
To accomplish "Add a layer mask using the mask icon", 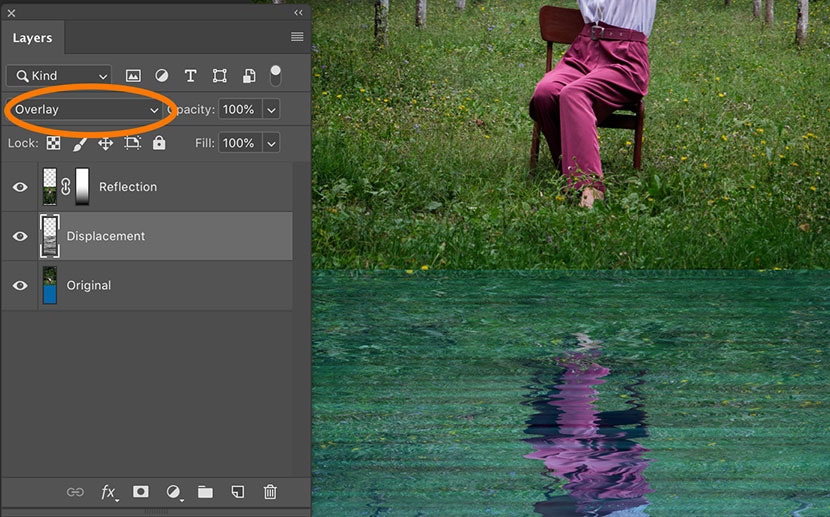I will pos(141,492).
